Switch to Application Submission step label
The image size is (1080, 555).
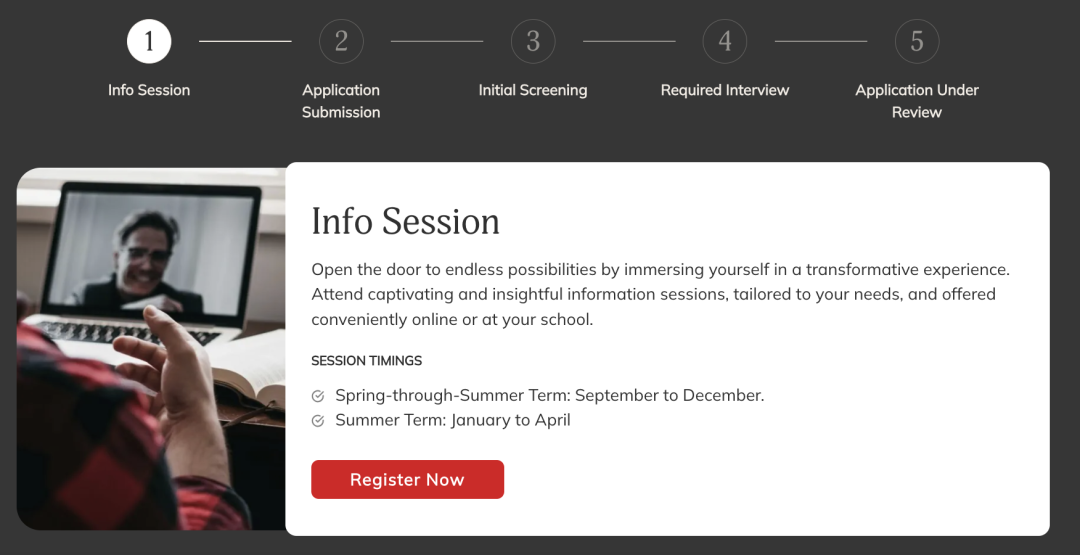341,101
